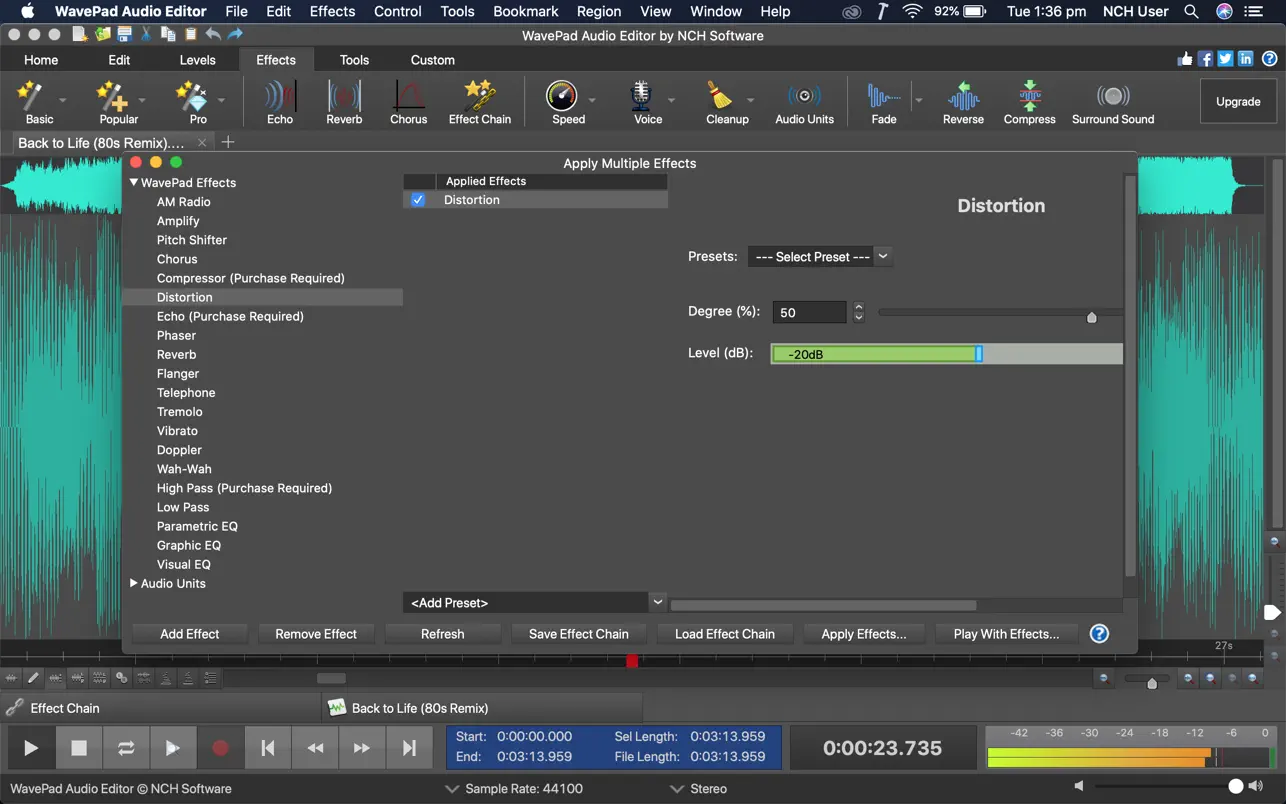
Task: Select Parametric EQ in the effects list
Action: click(x=197, y=526)
